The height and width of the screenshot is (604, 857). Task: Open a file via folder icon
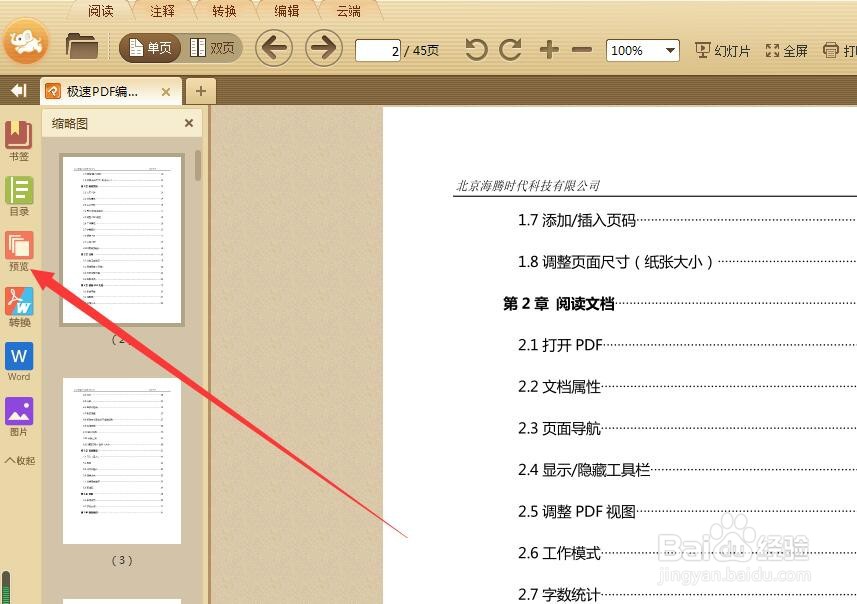81,46
